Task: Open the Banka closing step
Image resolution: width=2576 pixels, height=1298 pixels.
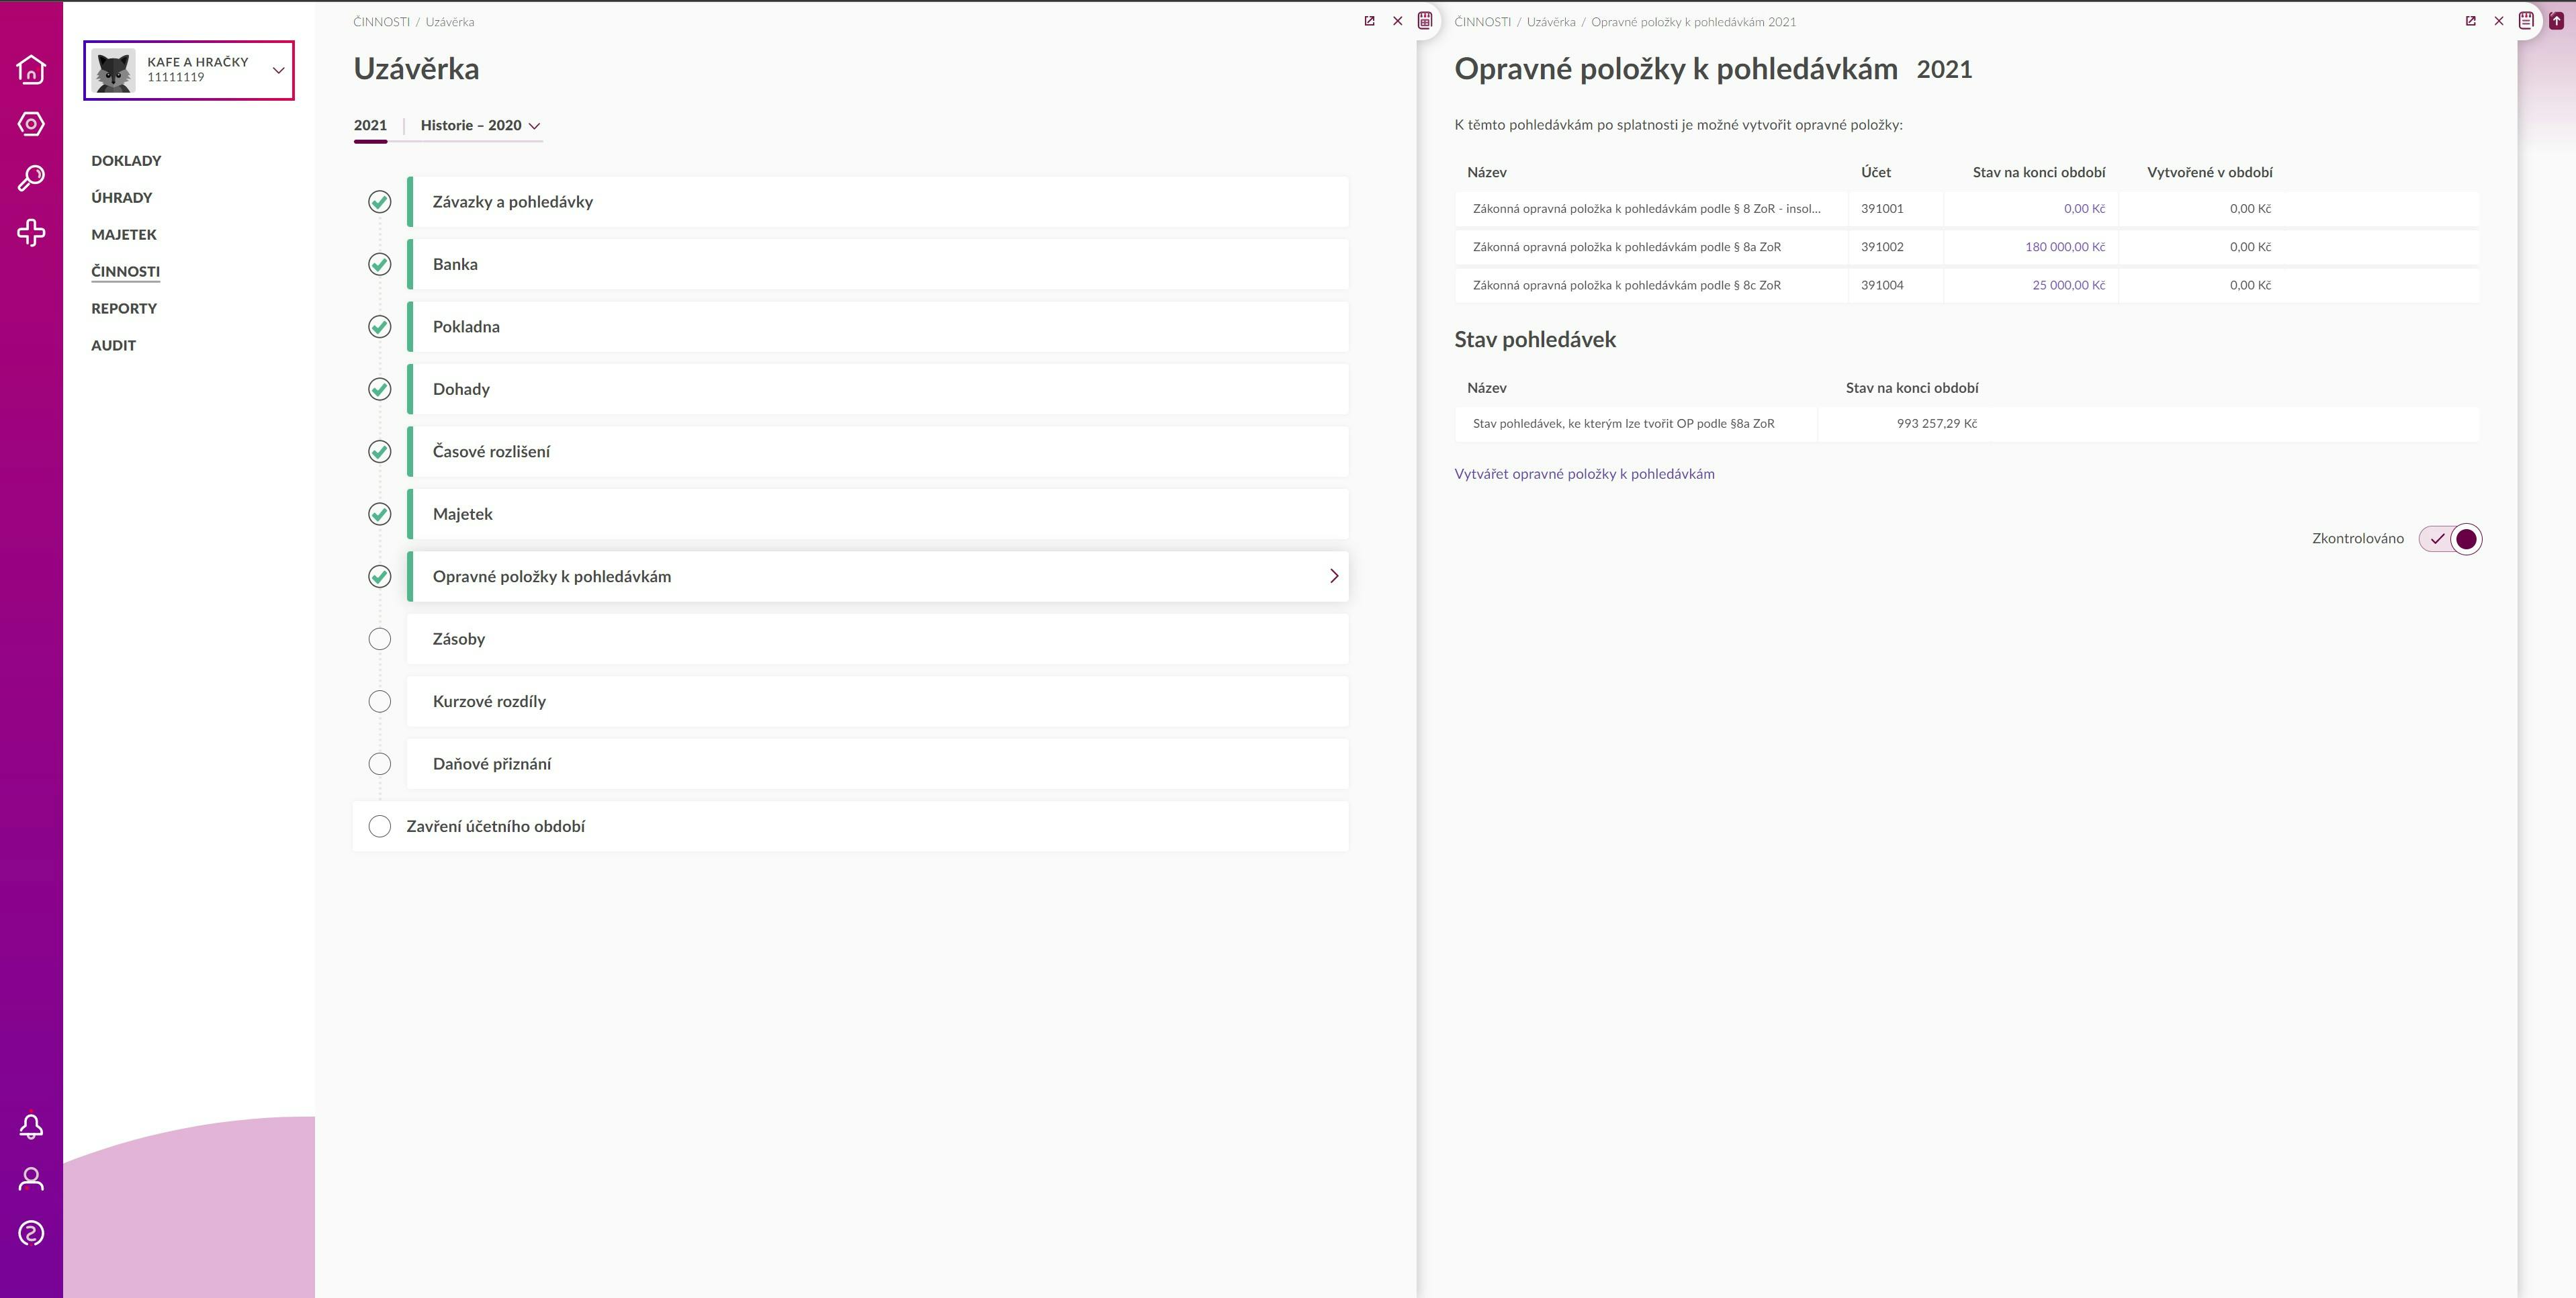Action: 877,264
